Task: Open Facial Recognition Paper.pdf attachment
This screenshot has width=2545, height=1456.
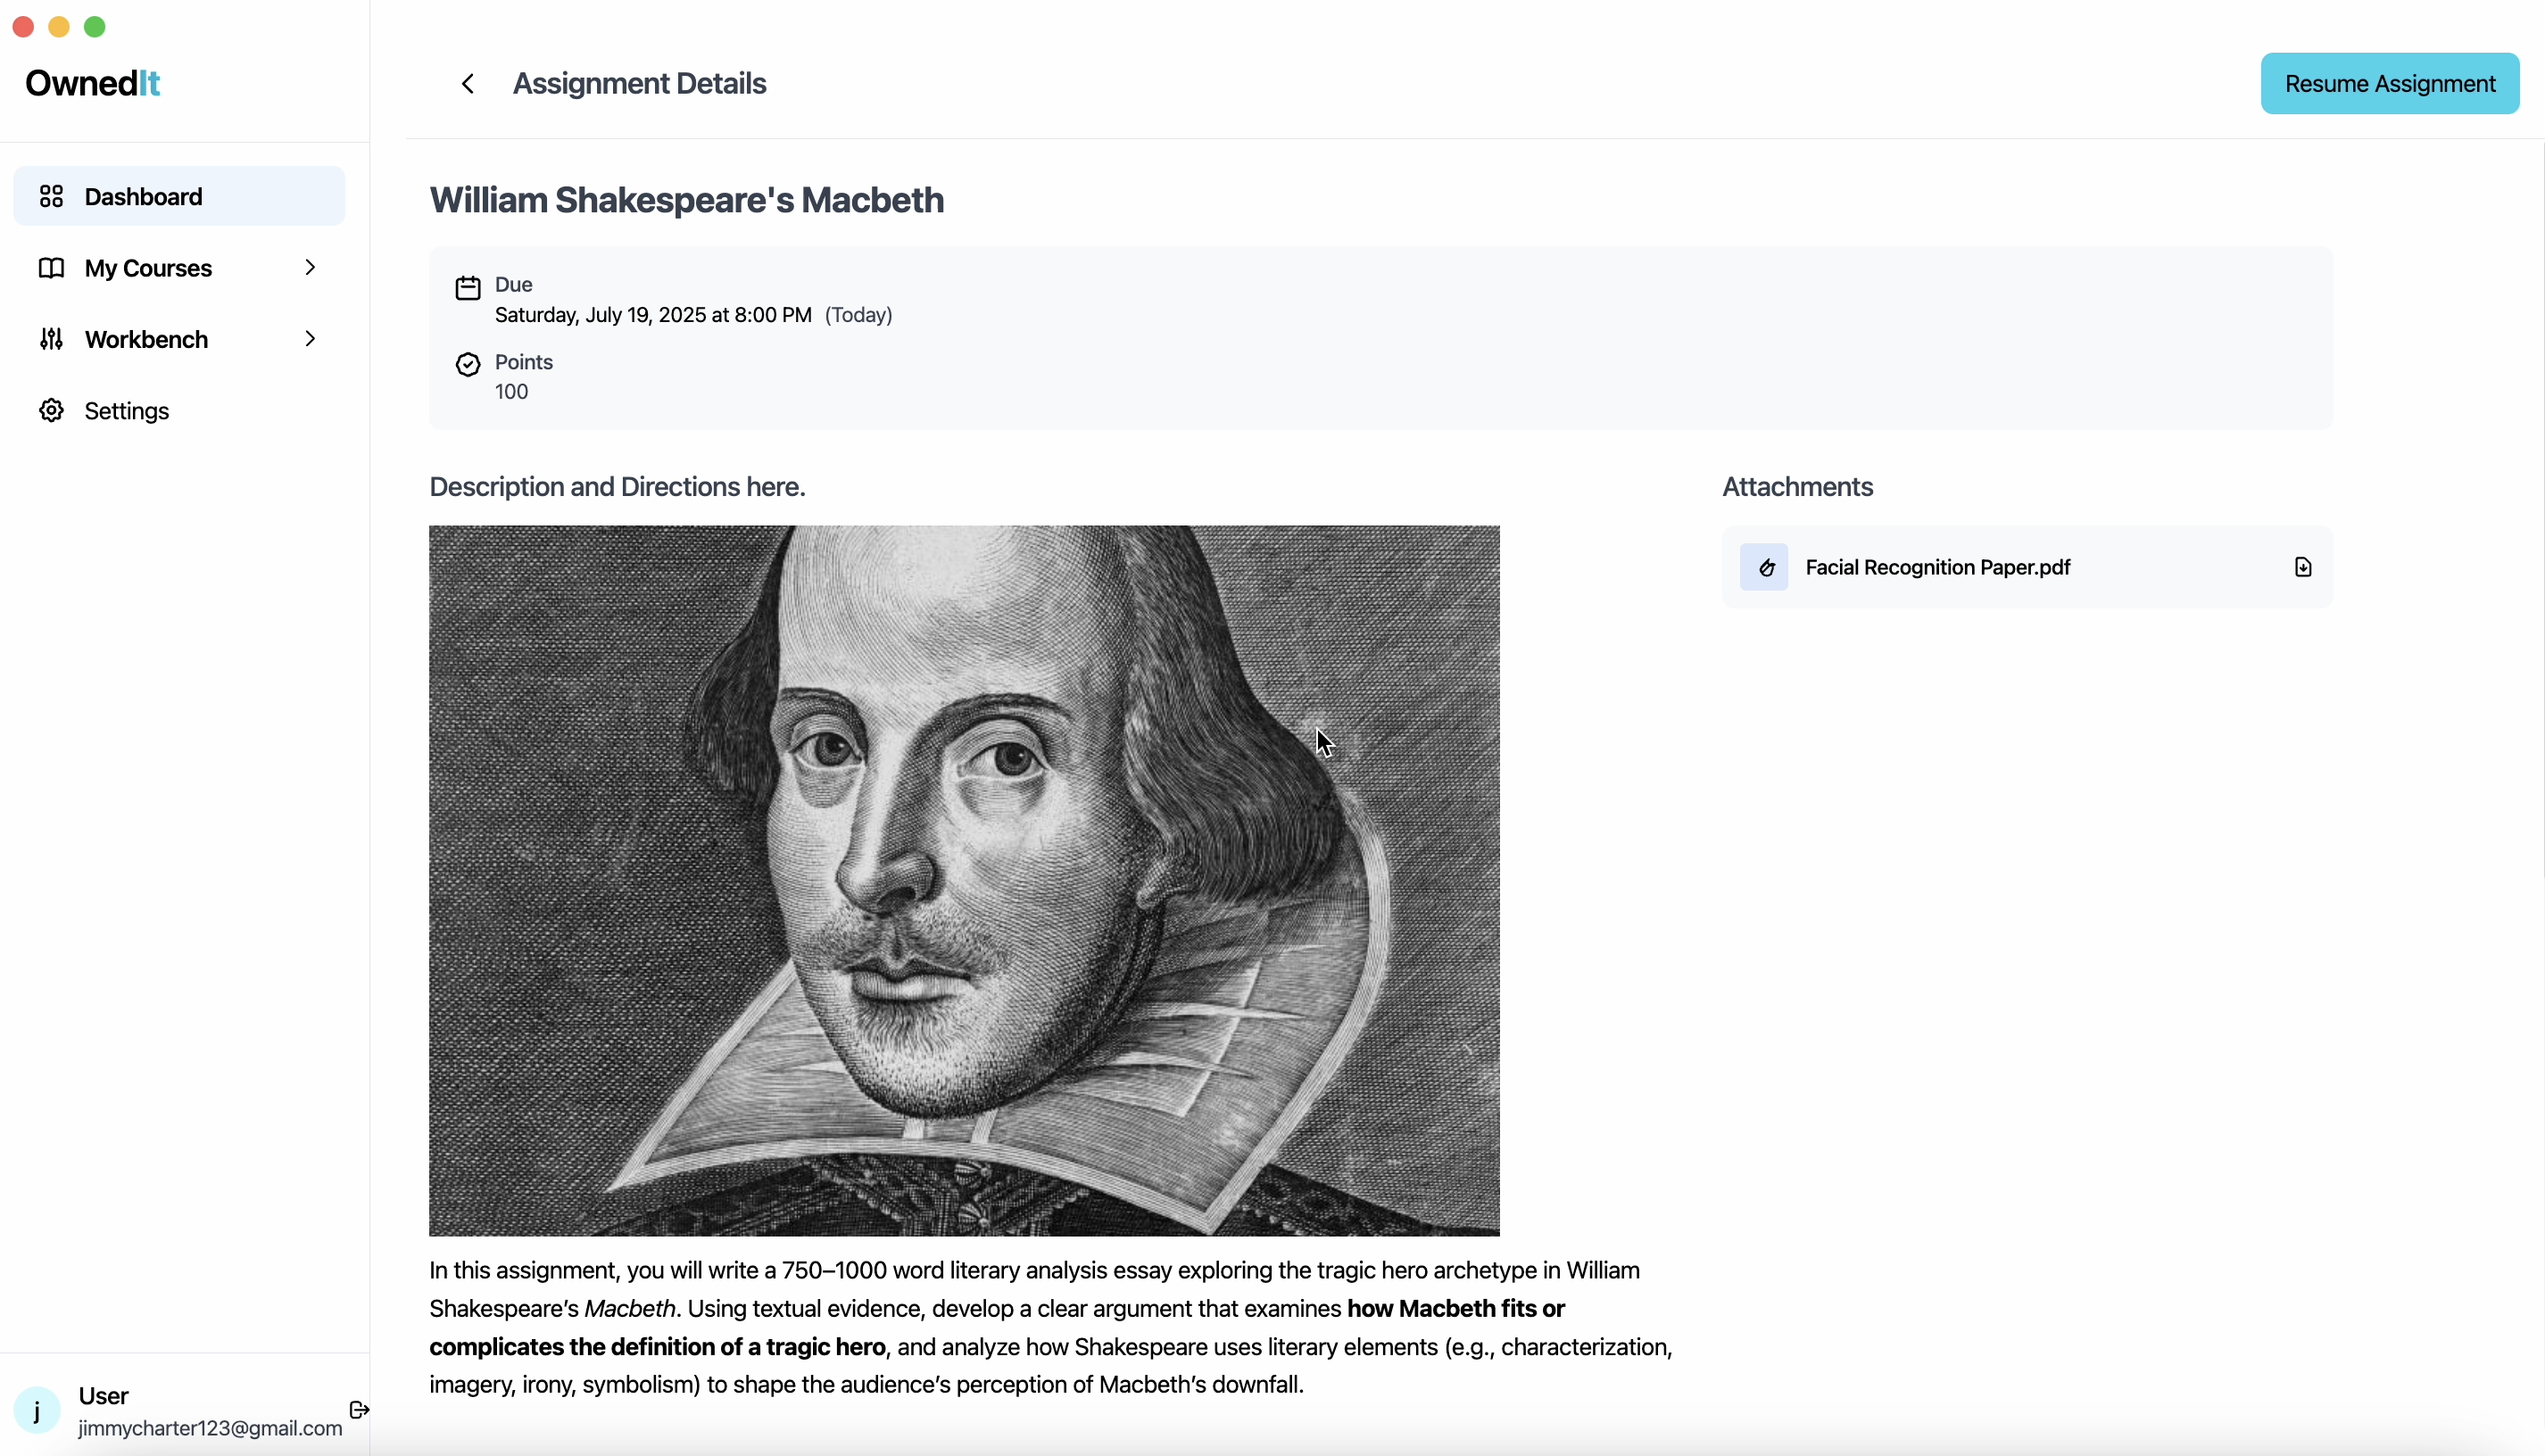Action: [2027, 567]
